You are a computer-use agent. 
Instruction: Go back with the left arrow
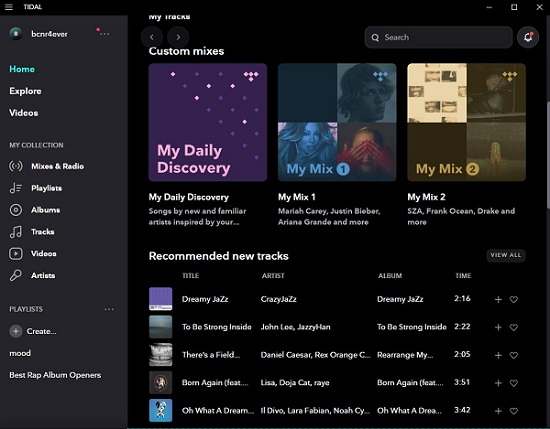tap(152, 37)
